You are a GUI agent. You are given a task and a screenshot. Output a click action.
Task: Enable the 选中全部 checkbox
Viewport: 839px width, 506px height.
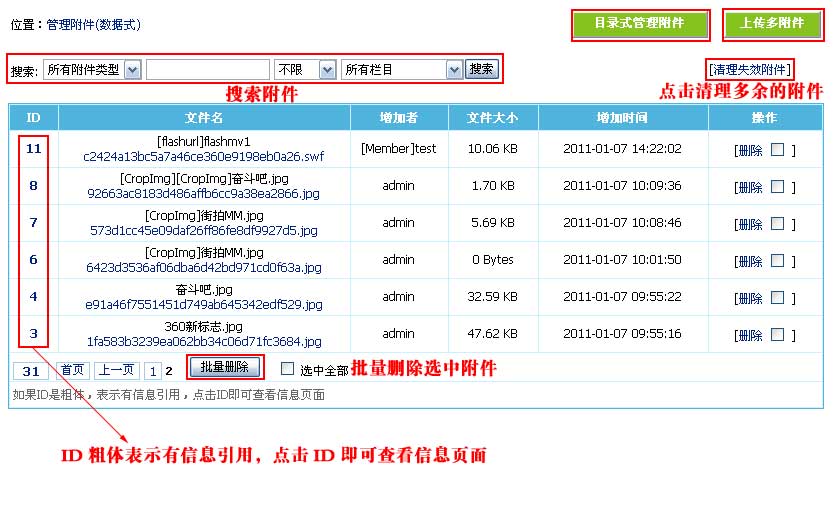tap(288, 368)
